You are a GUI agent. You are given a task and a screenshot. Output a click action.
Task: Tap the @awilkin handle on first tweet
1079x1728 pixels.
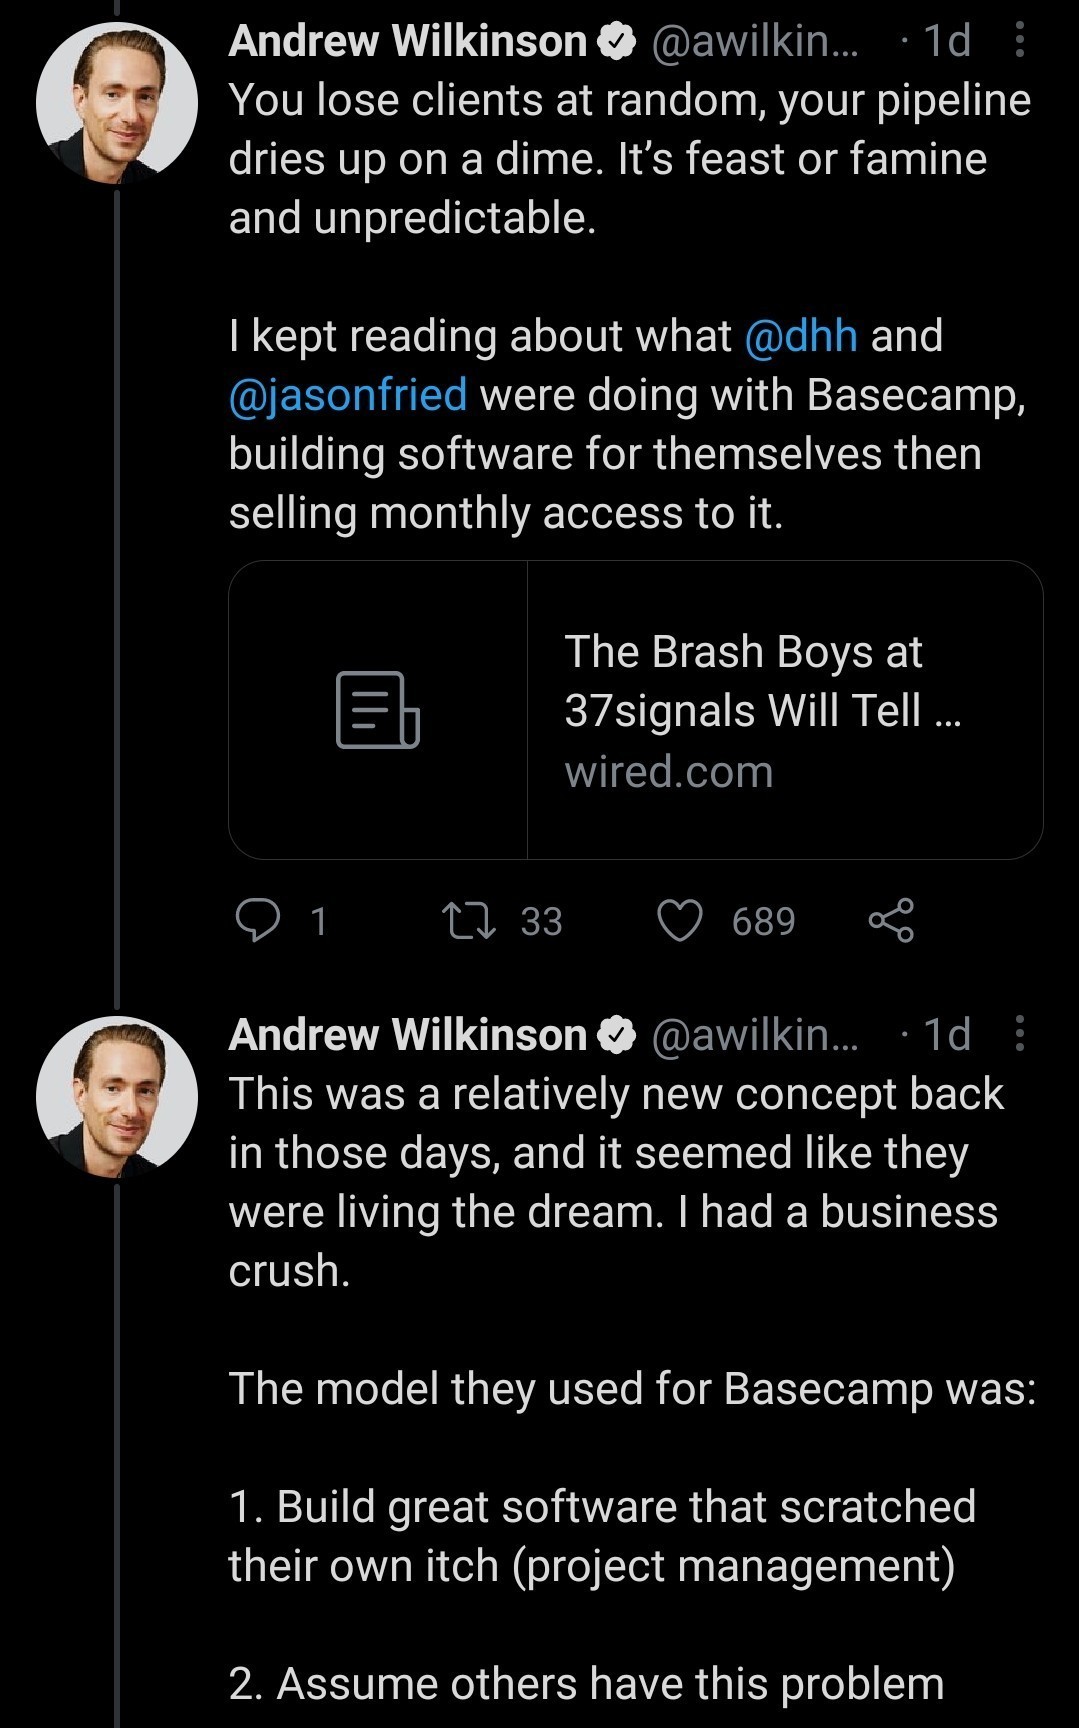click(755, 41)
